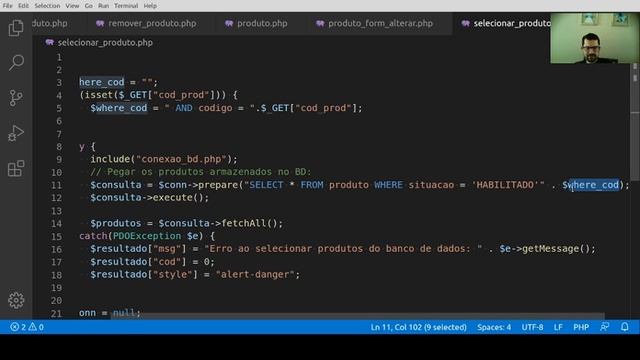Change indentation via Spaces: 4

coord(494,327)
